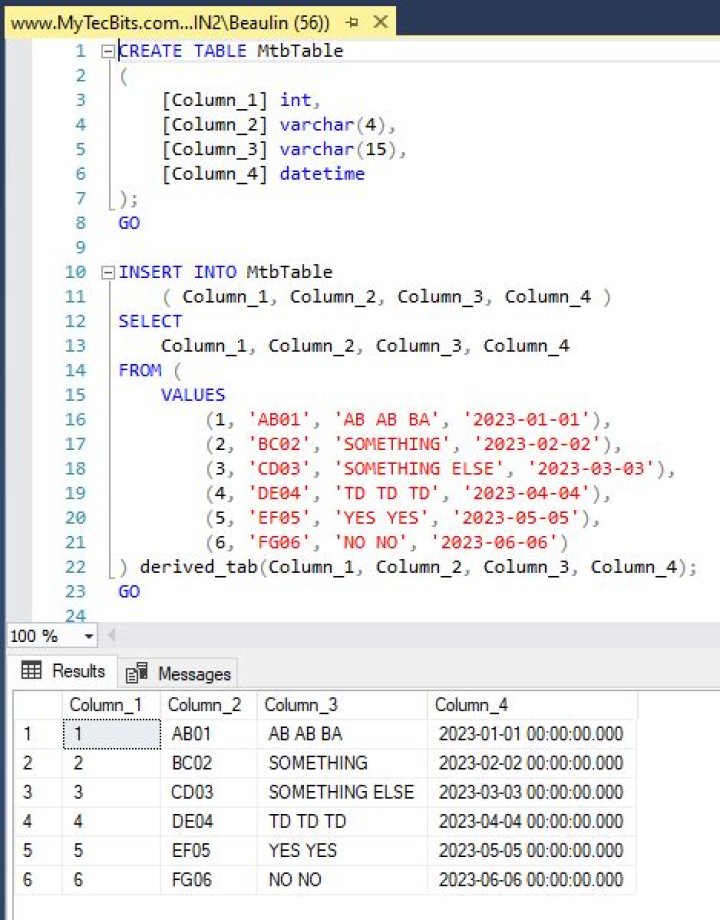
Task: Click the 2023-05-05 00:00:00.000 cell
Action: coord(532,851)
